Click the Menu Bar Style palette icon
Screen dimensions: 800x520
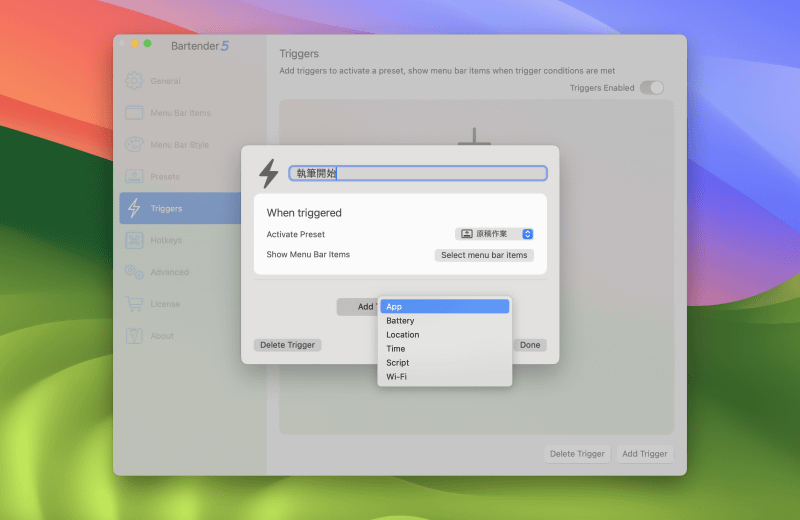click(x=134, y=144)
